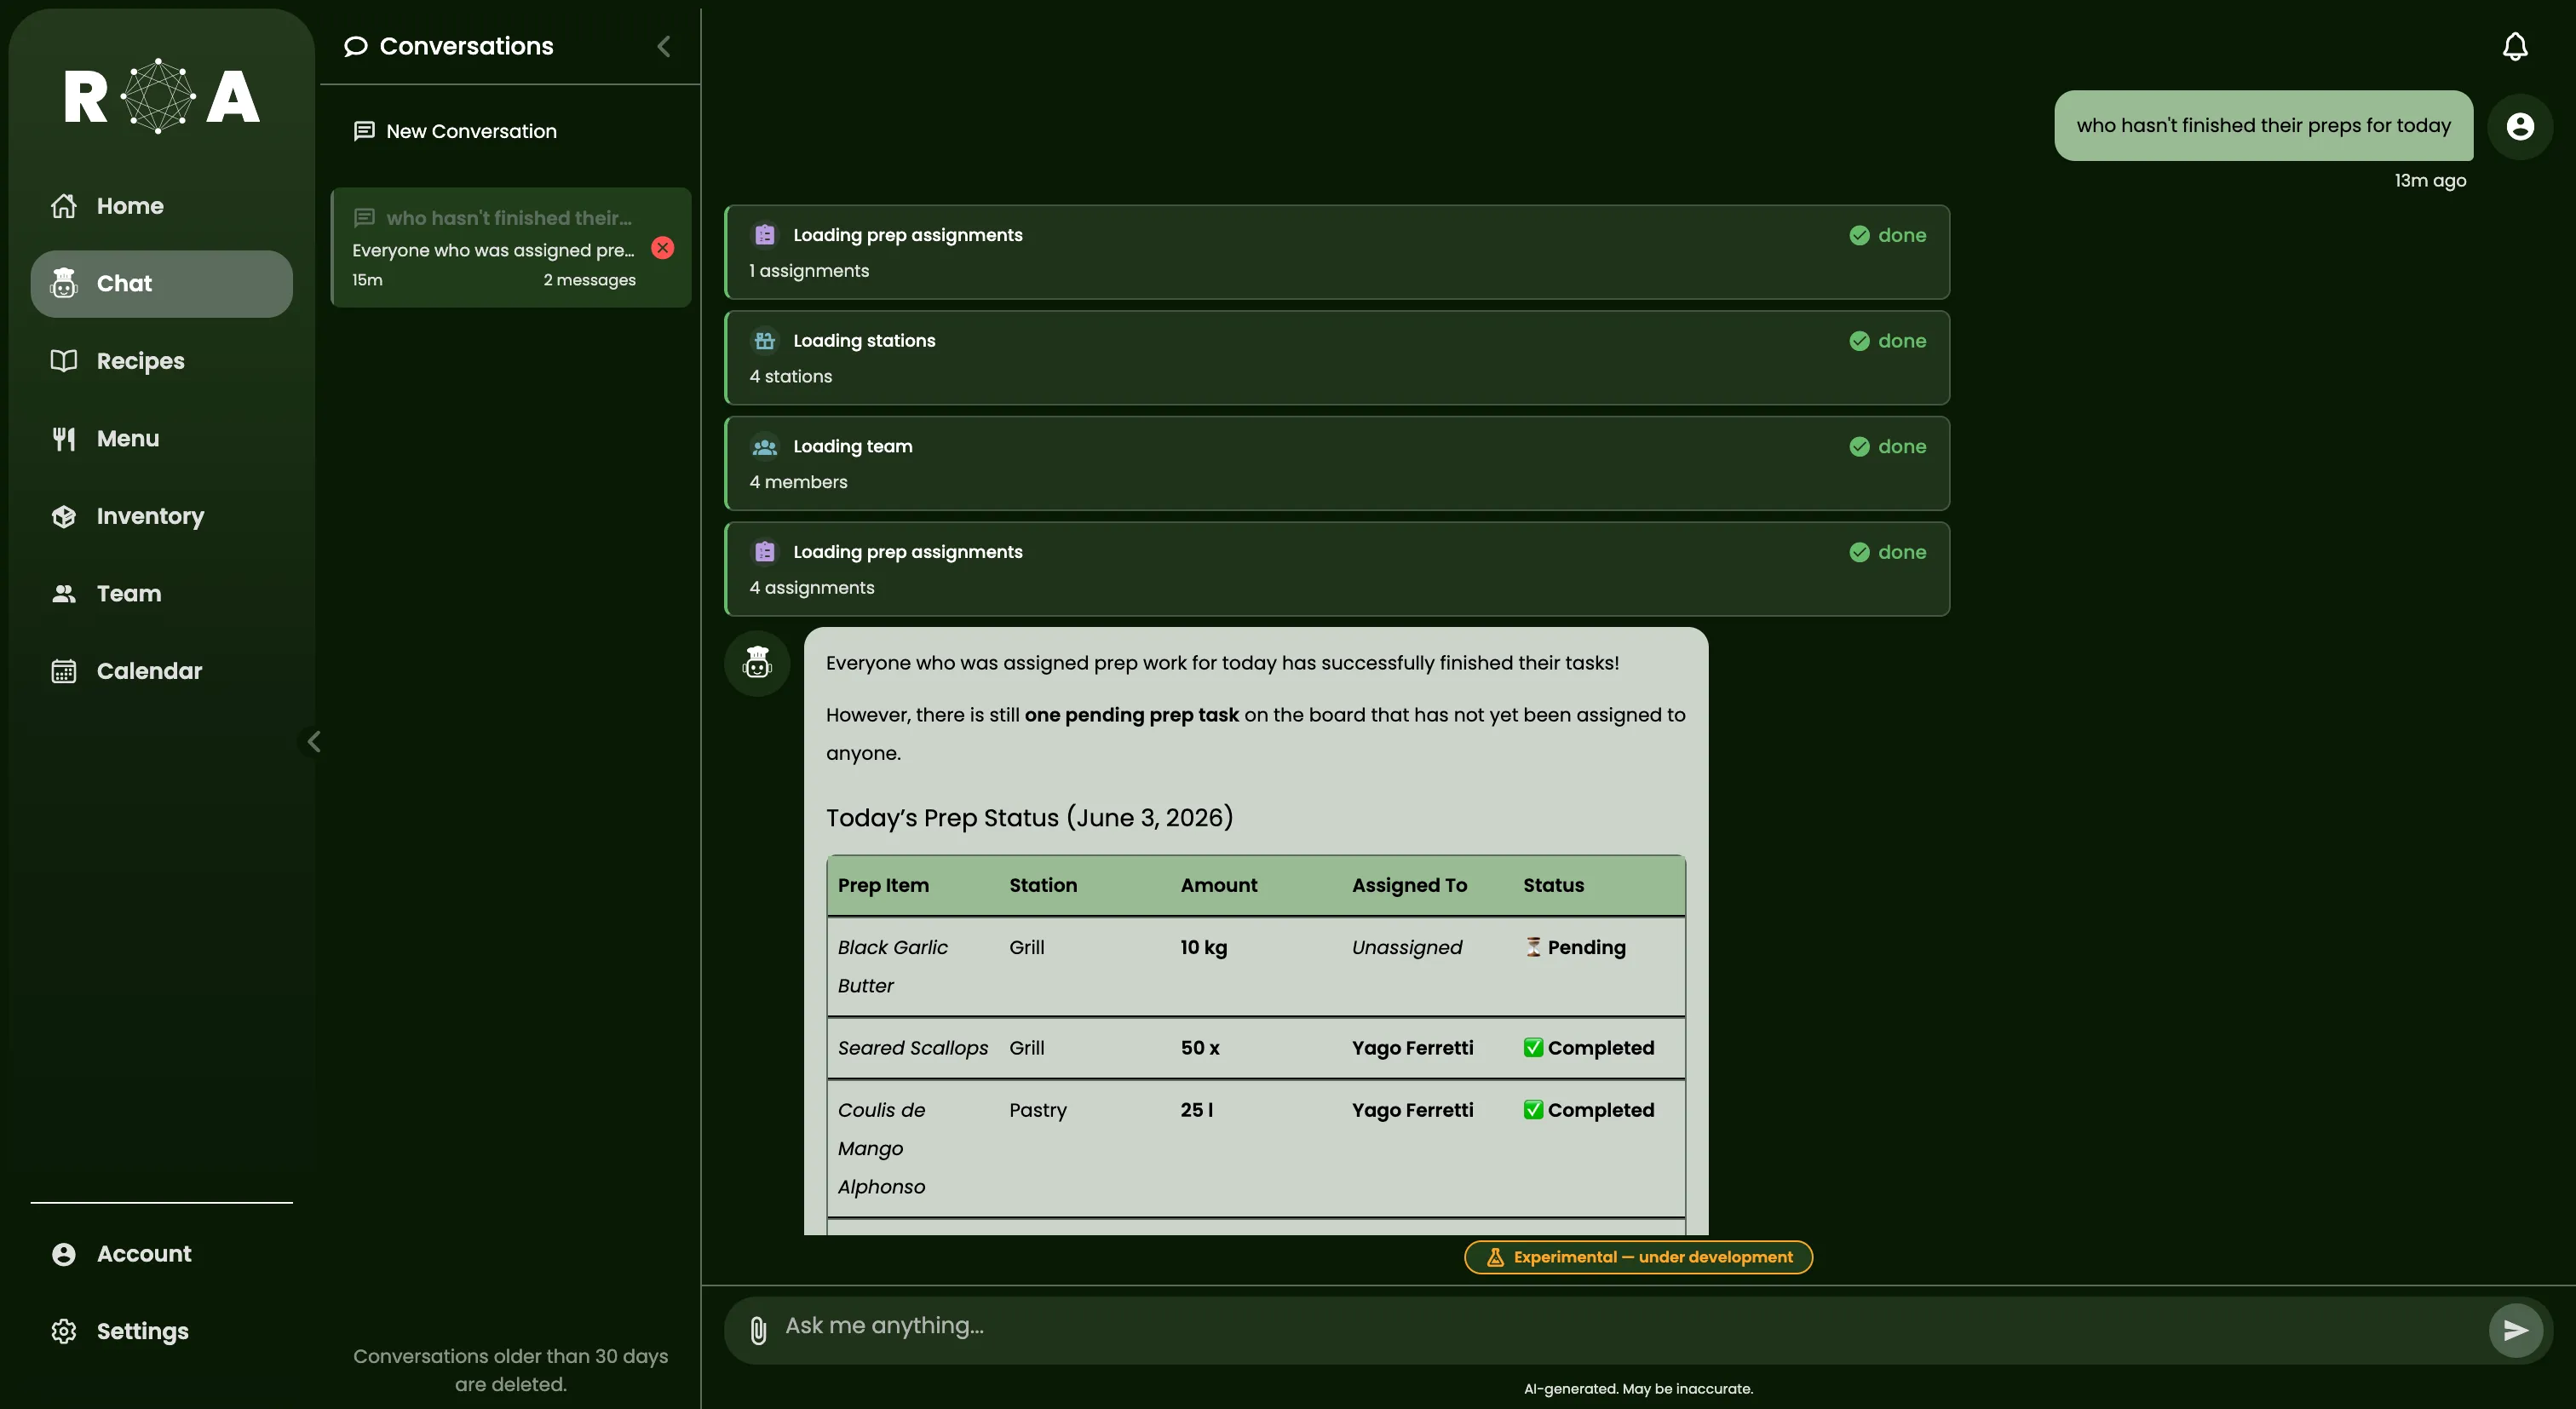Expand the Loading prep assignments 4 assignments card
This screenshot has height=1409, width=2576.
(1337, 569)
